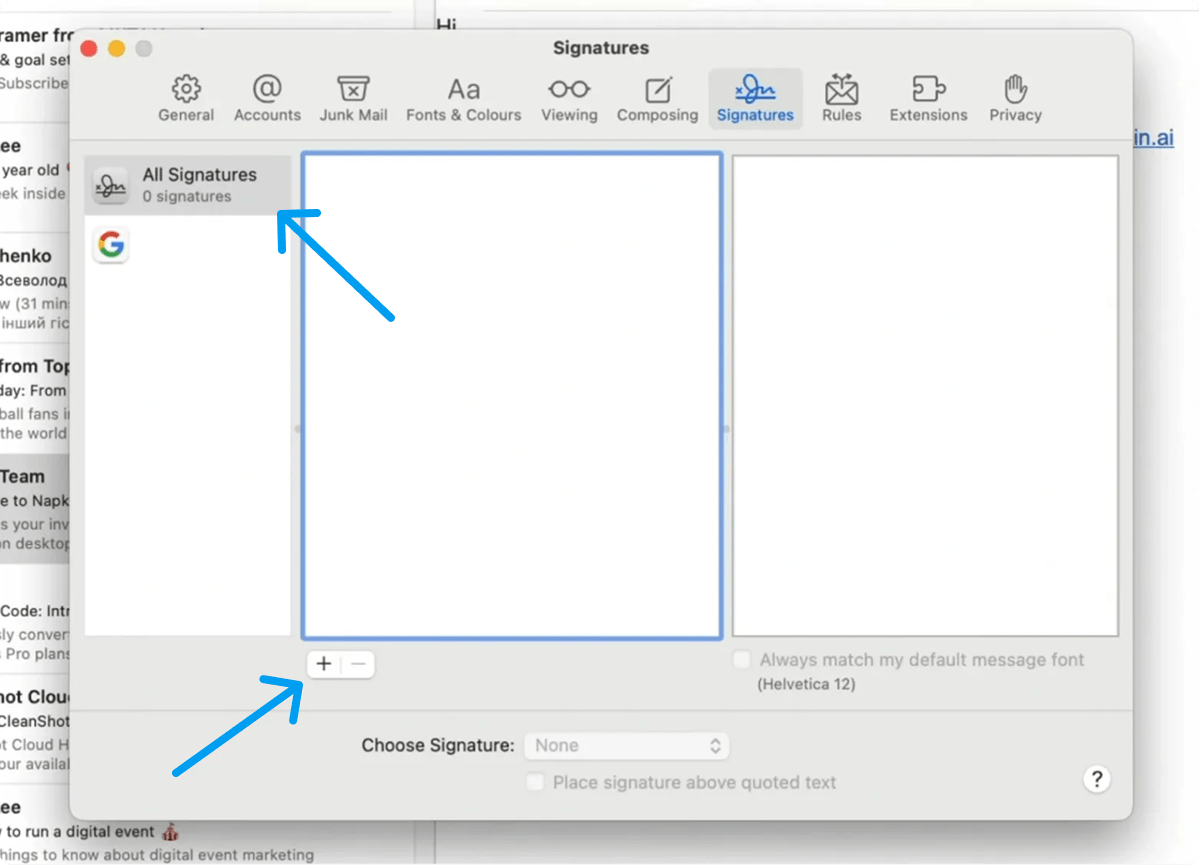Click the plus button to add signature
The height and width of the screenshot is (865, 1199).
click(x=323, y=664)
